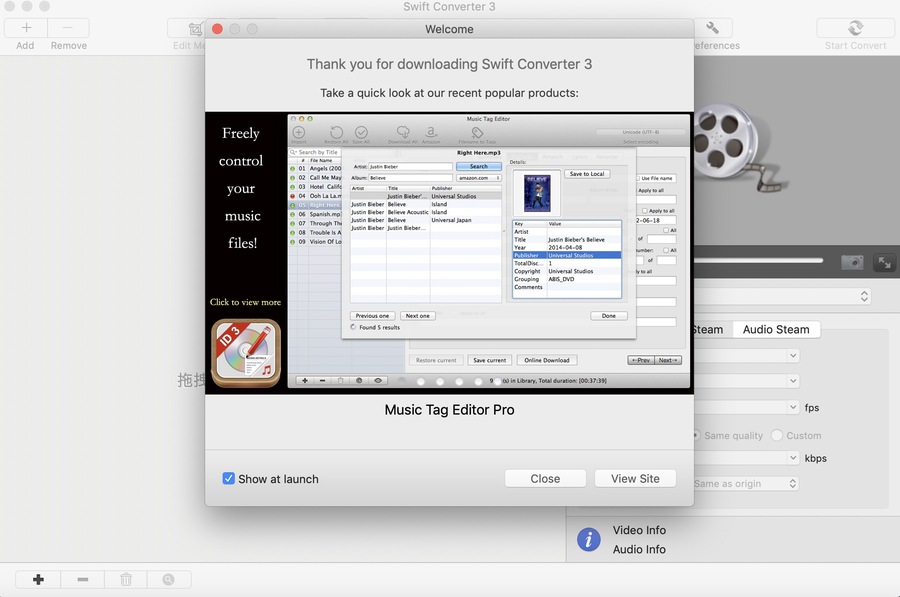This screenshot has width=900, height=597.
Task: Open the Same as origin dropdown
Action: point(746,483)
